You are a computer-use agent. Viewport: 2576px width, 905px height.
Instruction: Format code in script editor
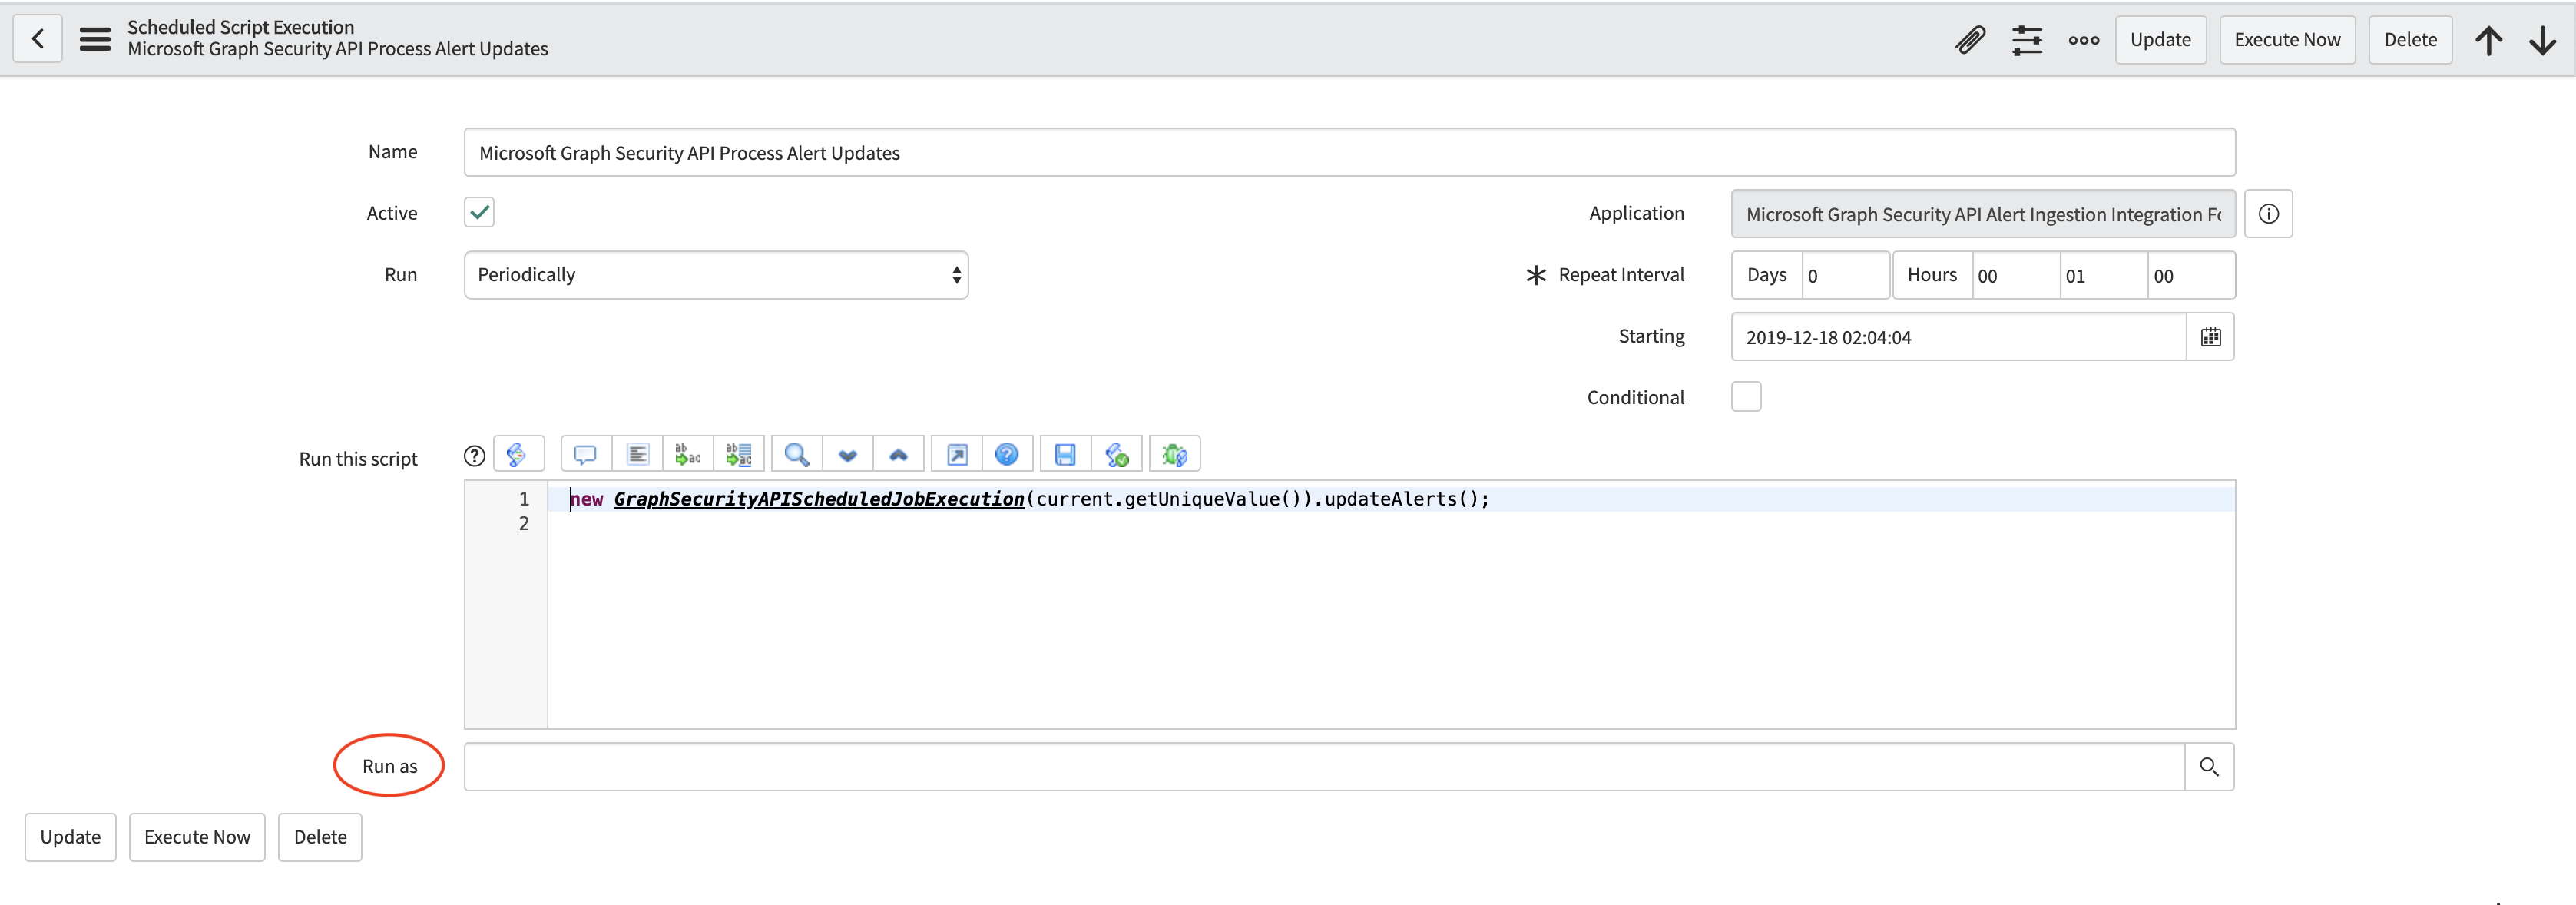click(638, 455)
